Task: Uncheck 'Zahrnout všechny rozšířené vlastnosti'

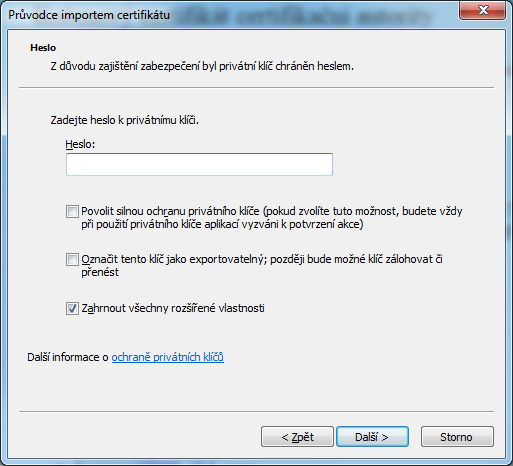Action: (x=72, y=309)
